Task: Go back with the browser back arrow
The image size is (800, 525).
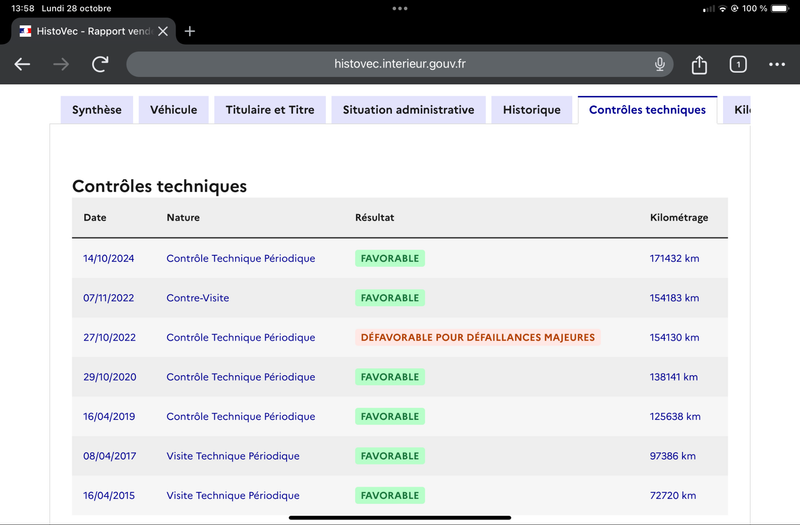Action: (x=22, y=64)
